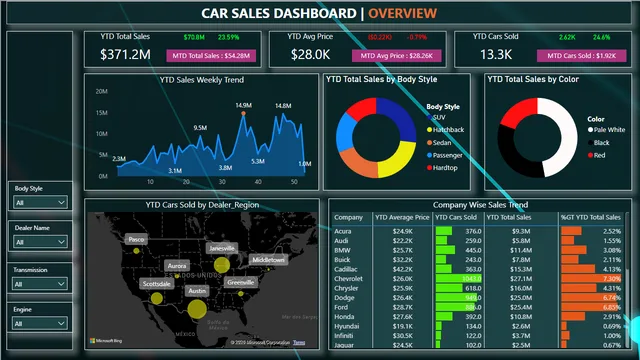This screenshot has width=640, height=360.
Task: Sort by YTD Cars Sold column header
Action: 456,218
